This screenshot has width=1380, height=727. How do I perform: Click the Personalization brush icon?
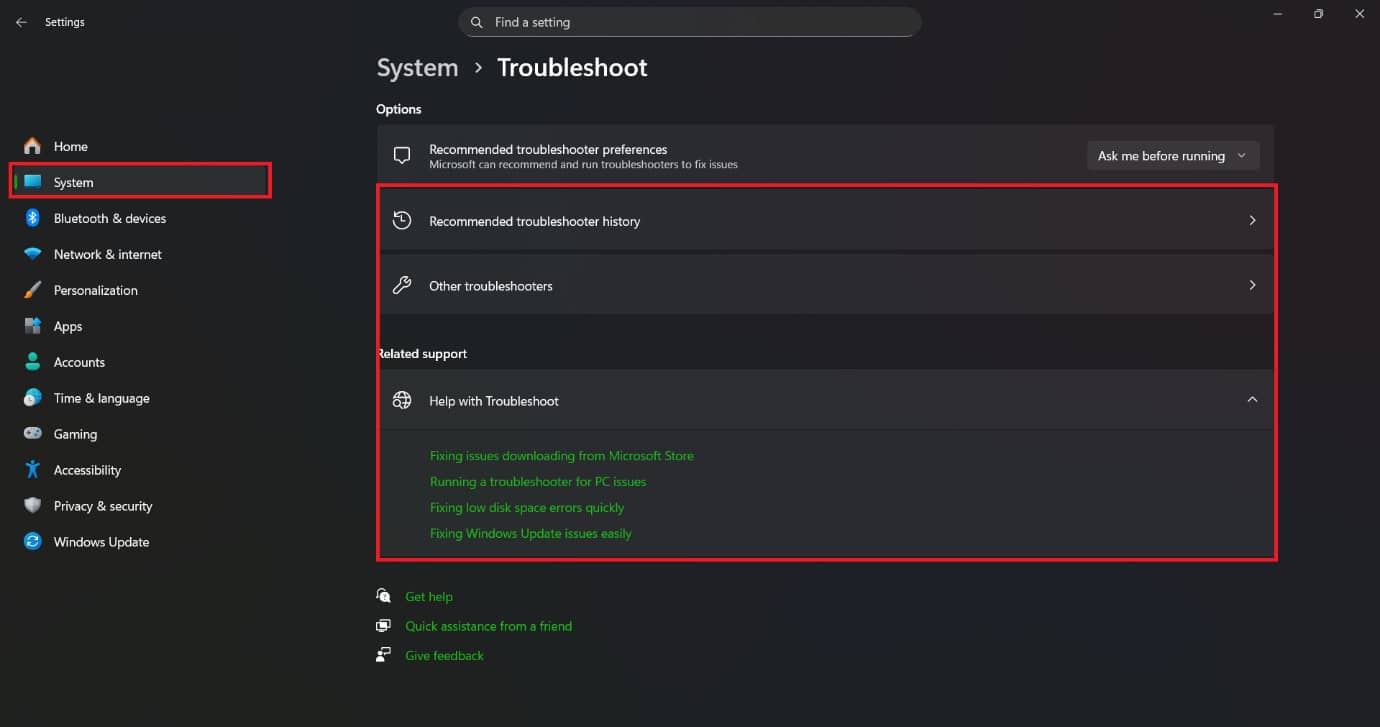click(32, 290)
